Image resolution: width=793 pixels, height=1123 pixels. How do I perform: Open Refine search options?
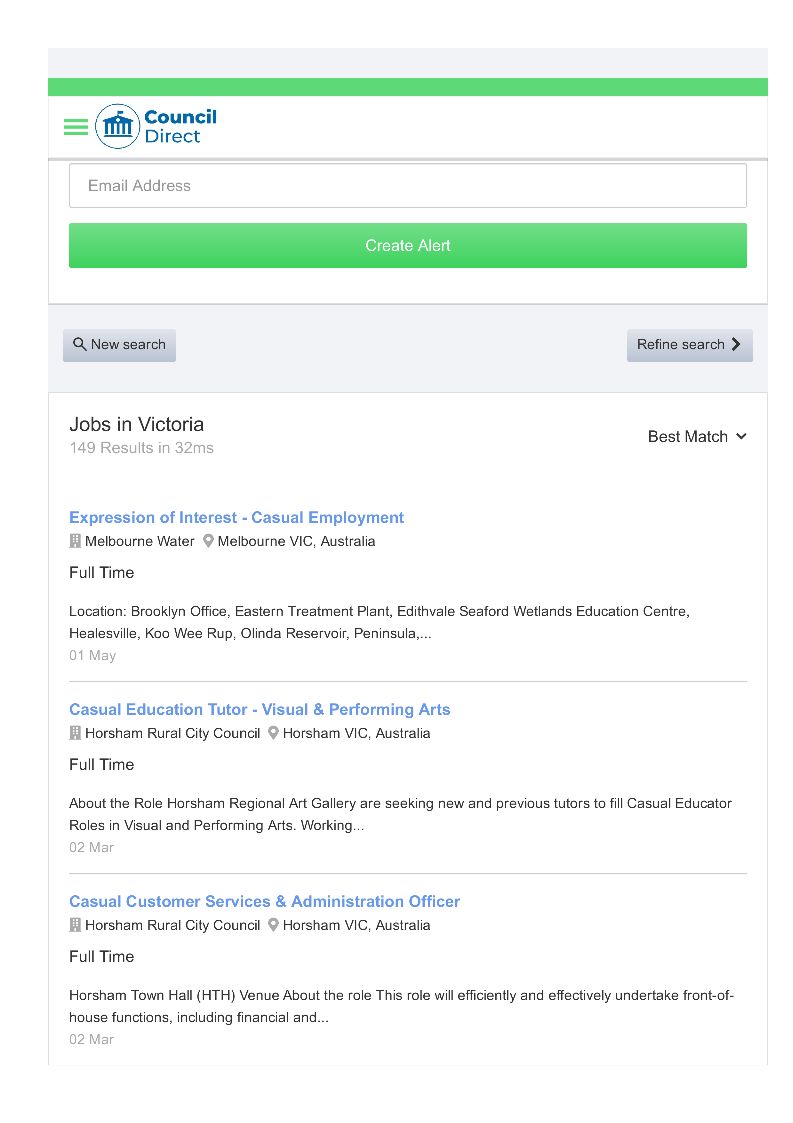point(689,345)
